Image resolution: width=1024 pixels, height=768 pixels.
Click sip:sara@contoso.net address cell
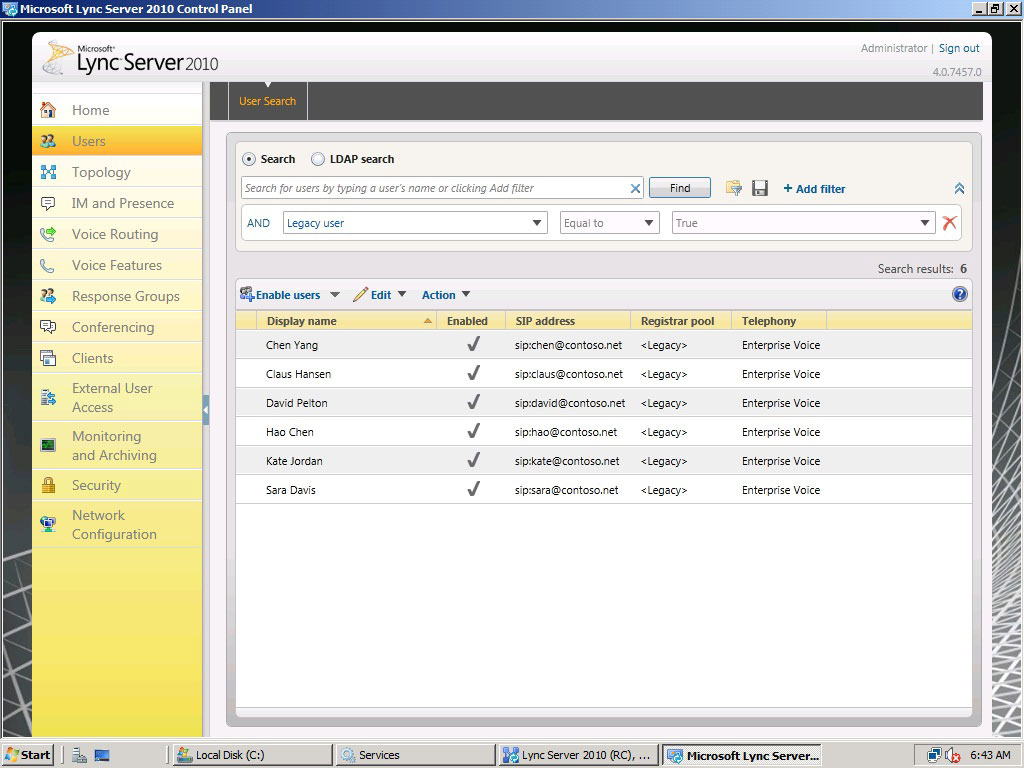tap(566, 490)
